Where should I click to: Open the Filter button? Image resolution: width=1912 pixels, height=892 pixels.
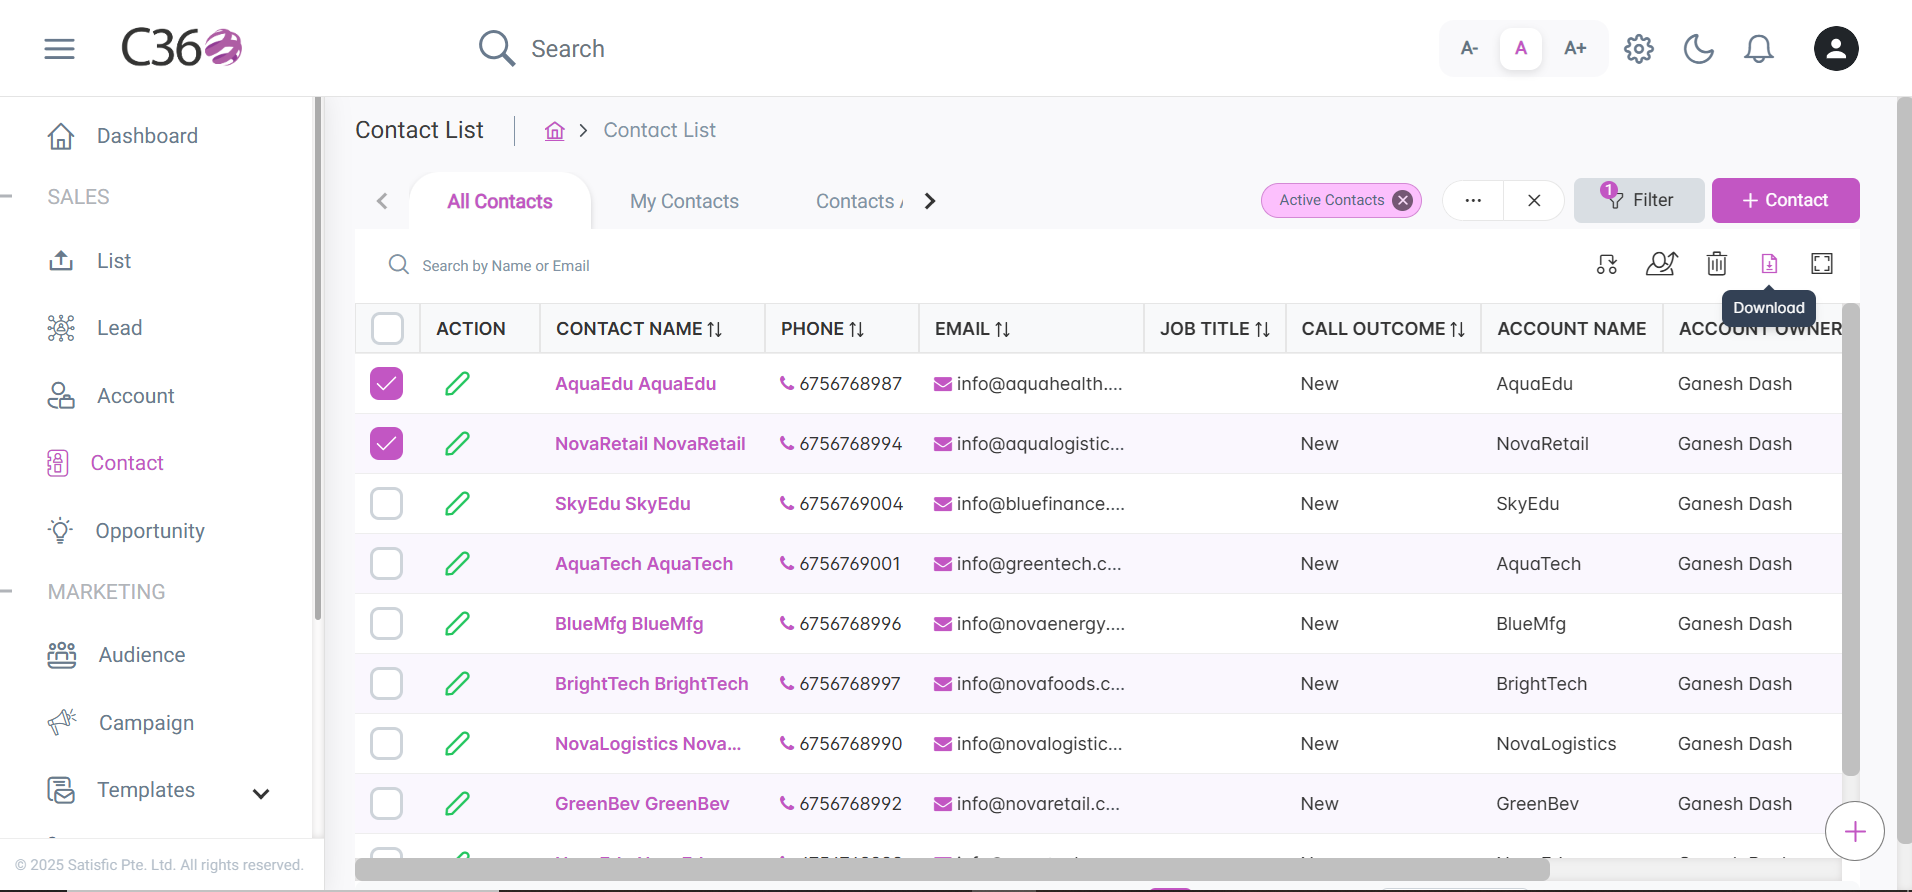pyautogui.click(x=1639, y=200)
